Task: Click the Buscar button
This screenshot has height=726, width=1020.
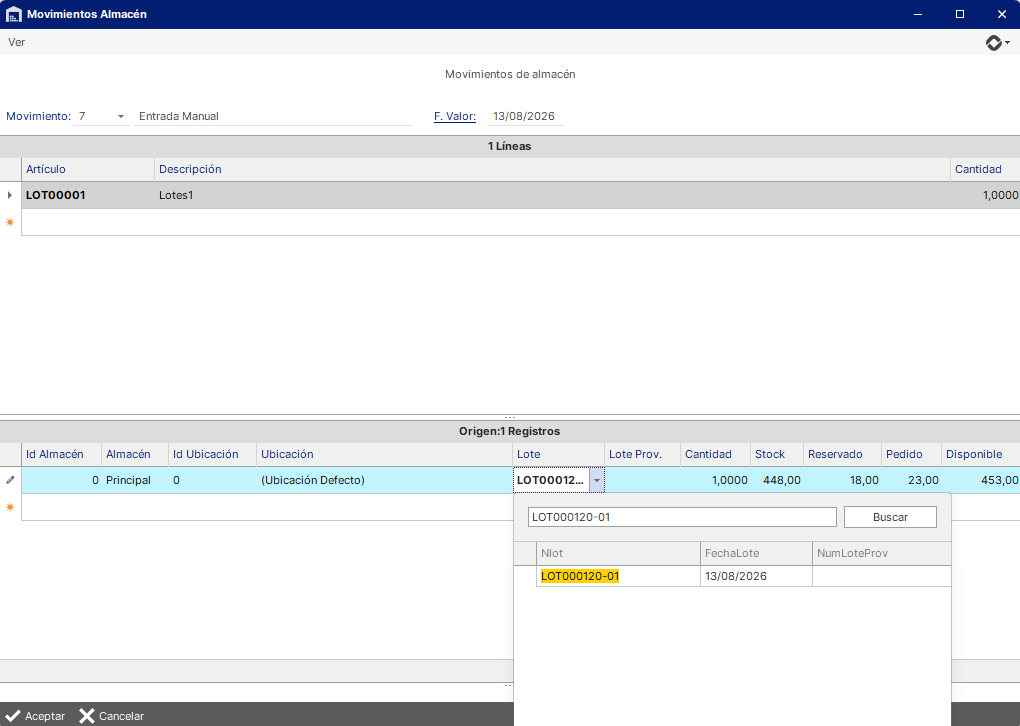Action: [891, 517]
